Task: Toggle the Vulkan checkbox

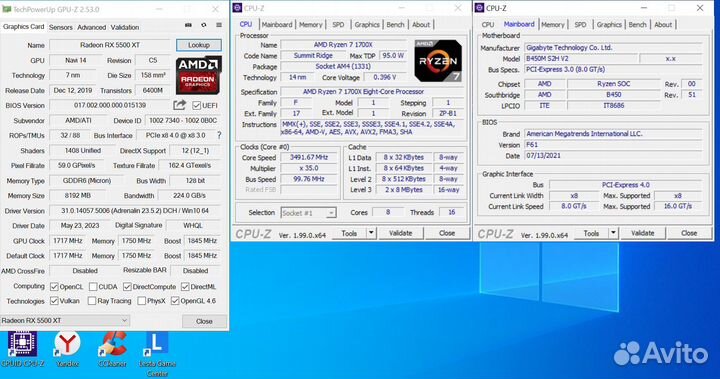Action: point(54,301)
